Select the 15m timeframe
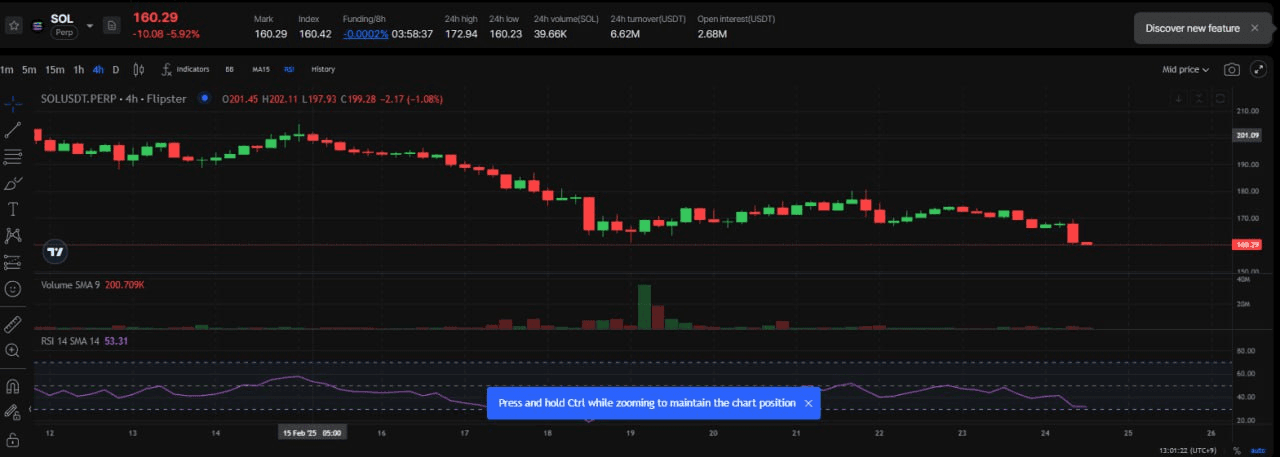Image resolution: width=1280 pixels, height=457 pixels. pyautogui.click(x=55, y=70)
